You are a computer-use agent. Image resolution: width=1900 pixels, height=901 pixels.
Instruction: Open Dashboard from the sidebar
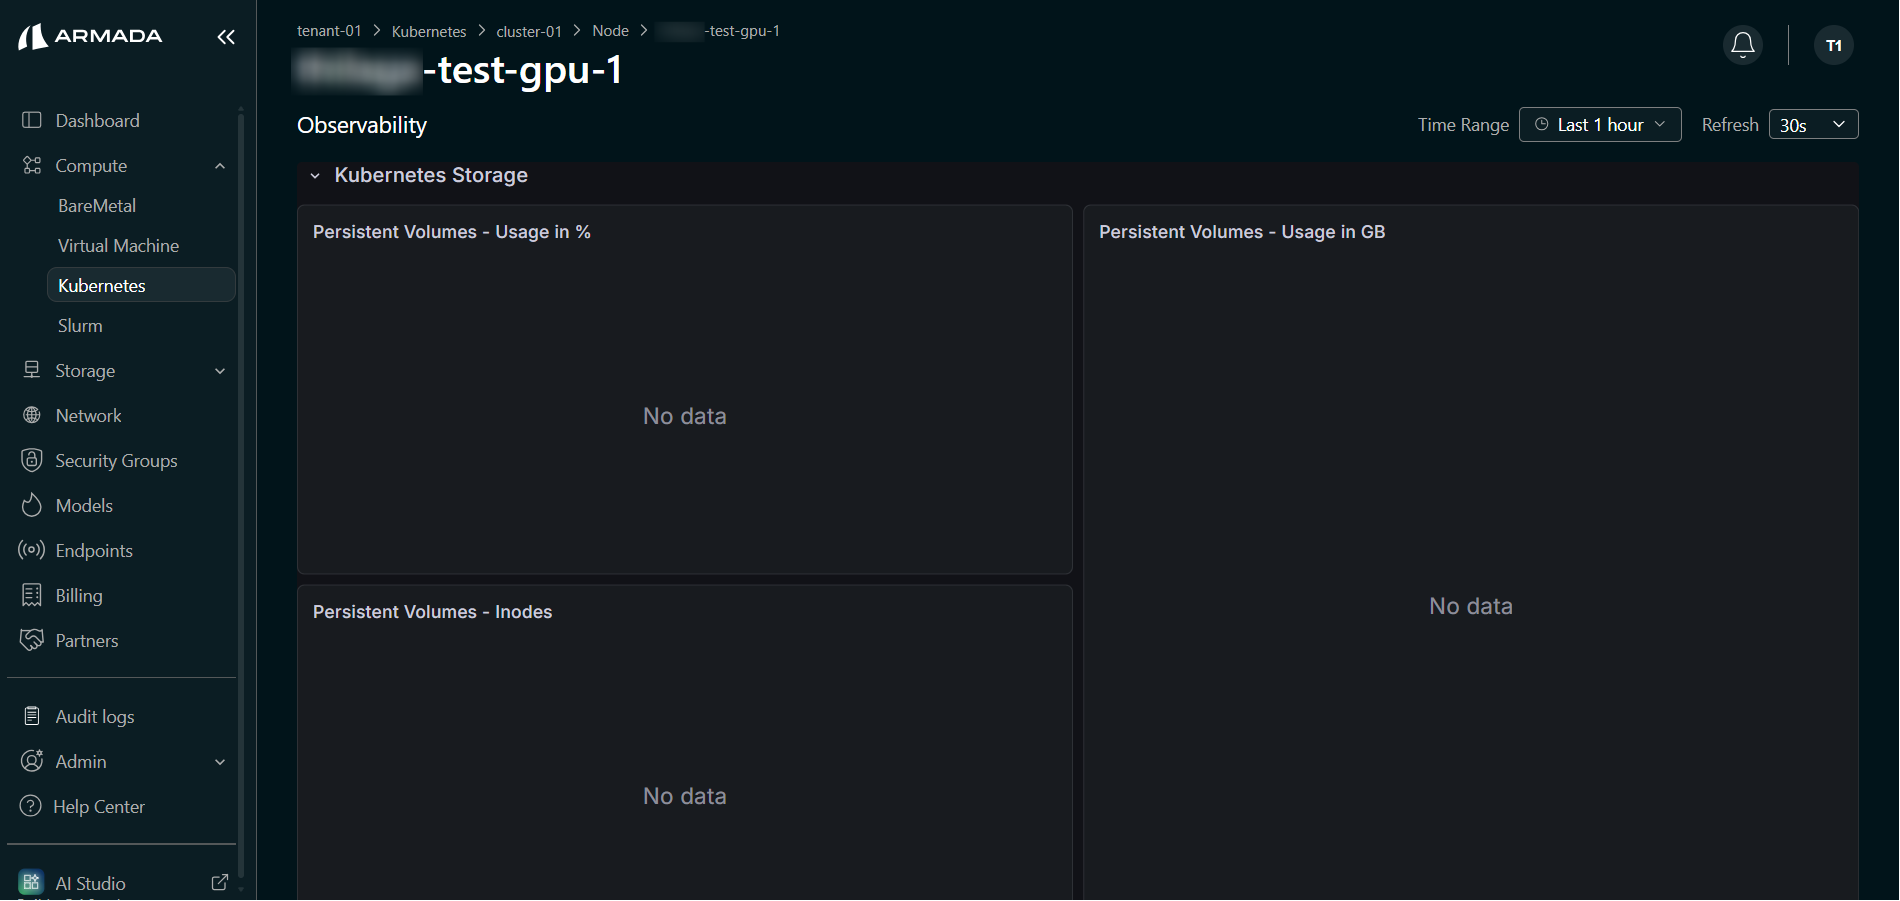pyautogui.click(x=97, y=120)
